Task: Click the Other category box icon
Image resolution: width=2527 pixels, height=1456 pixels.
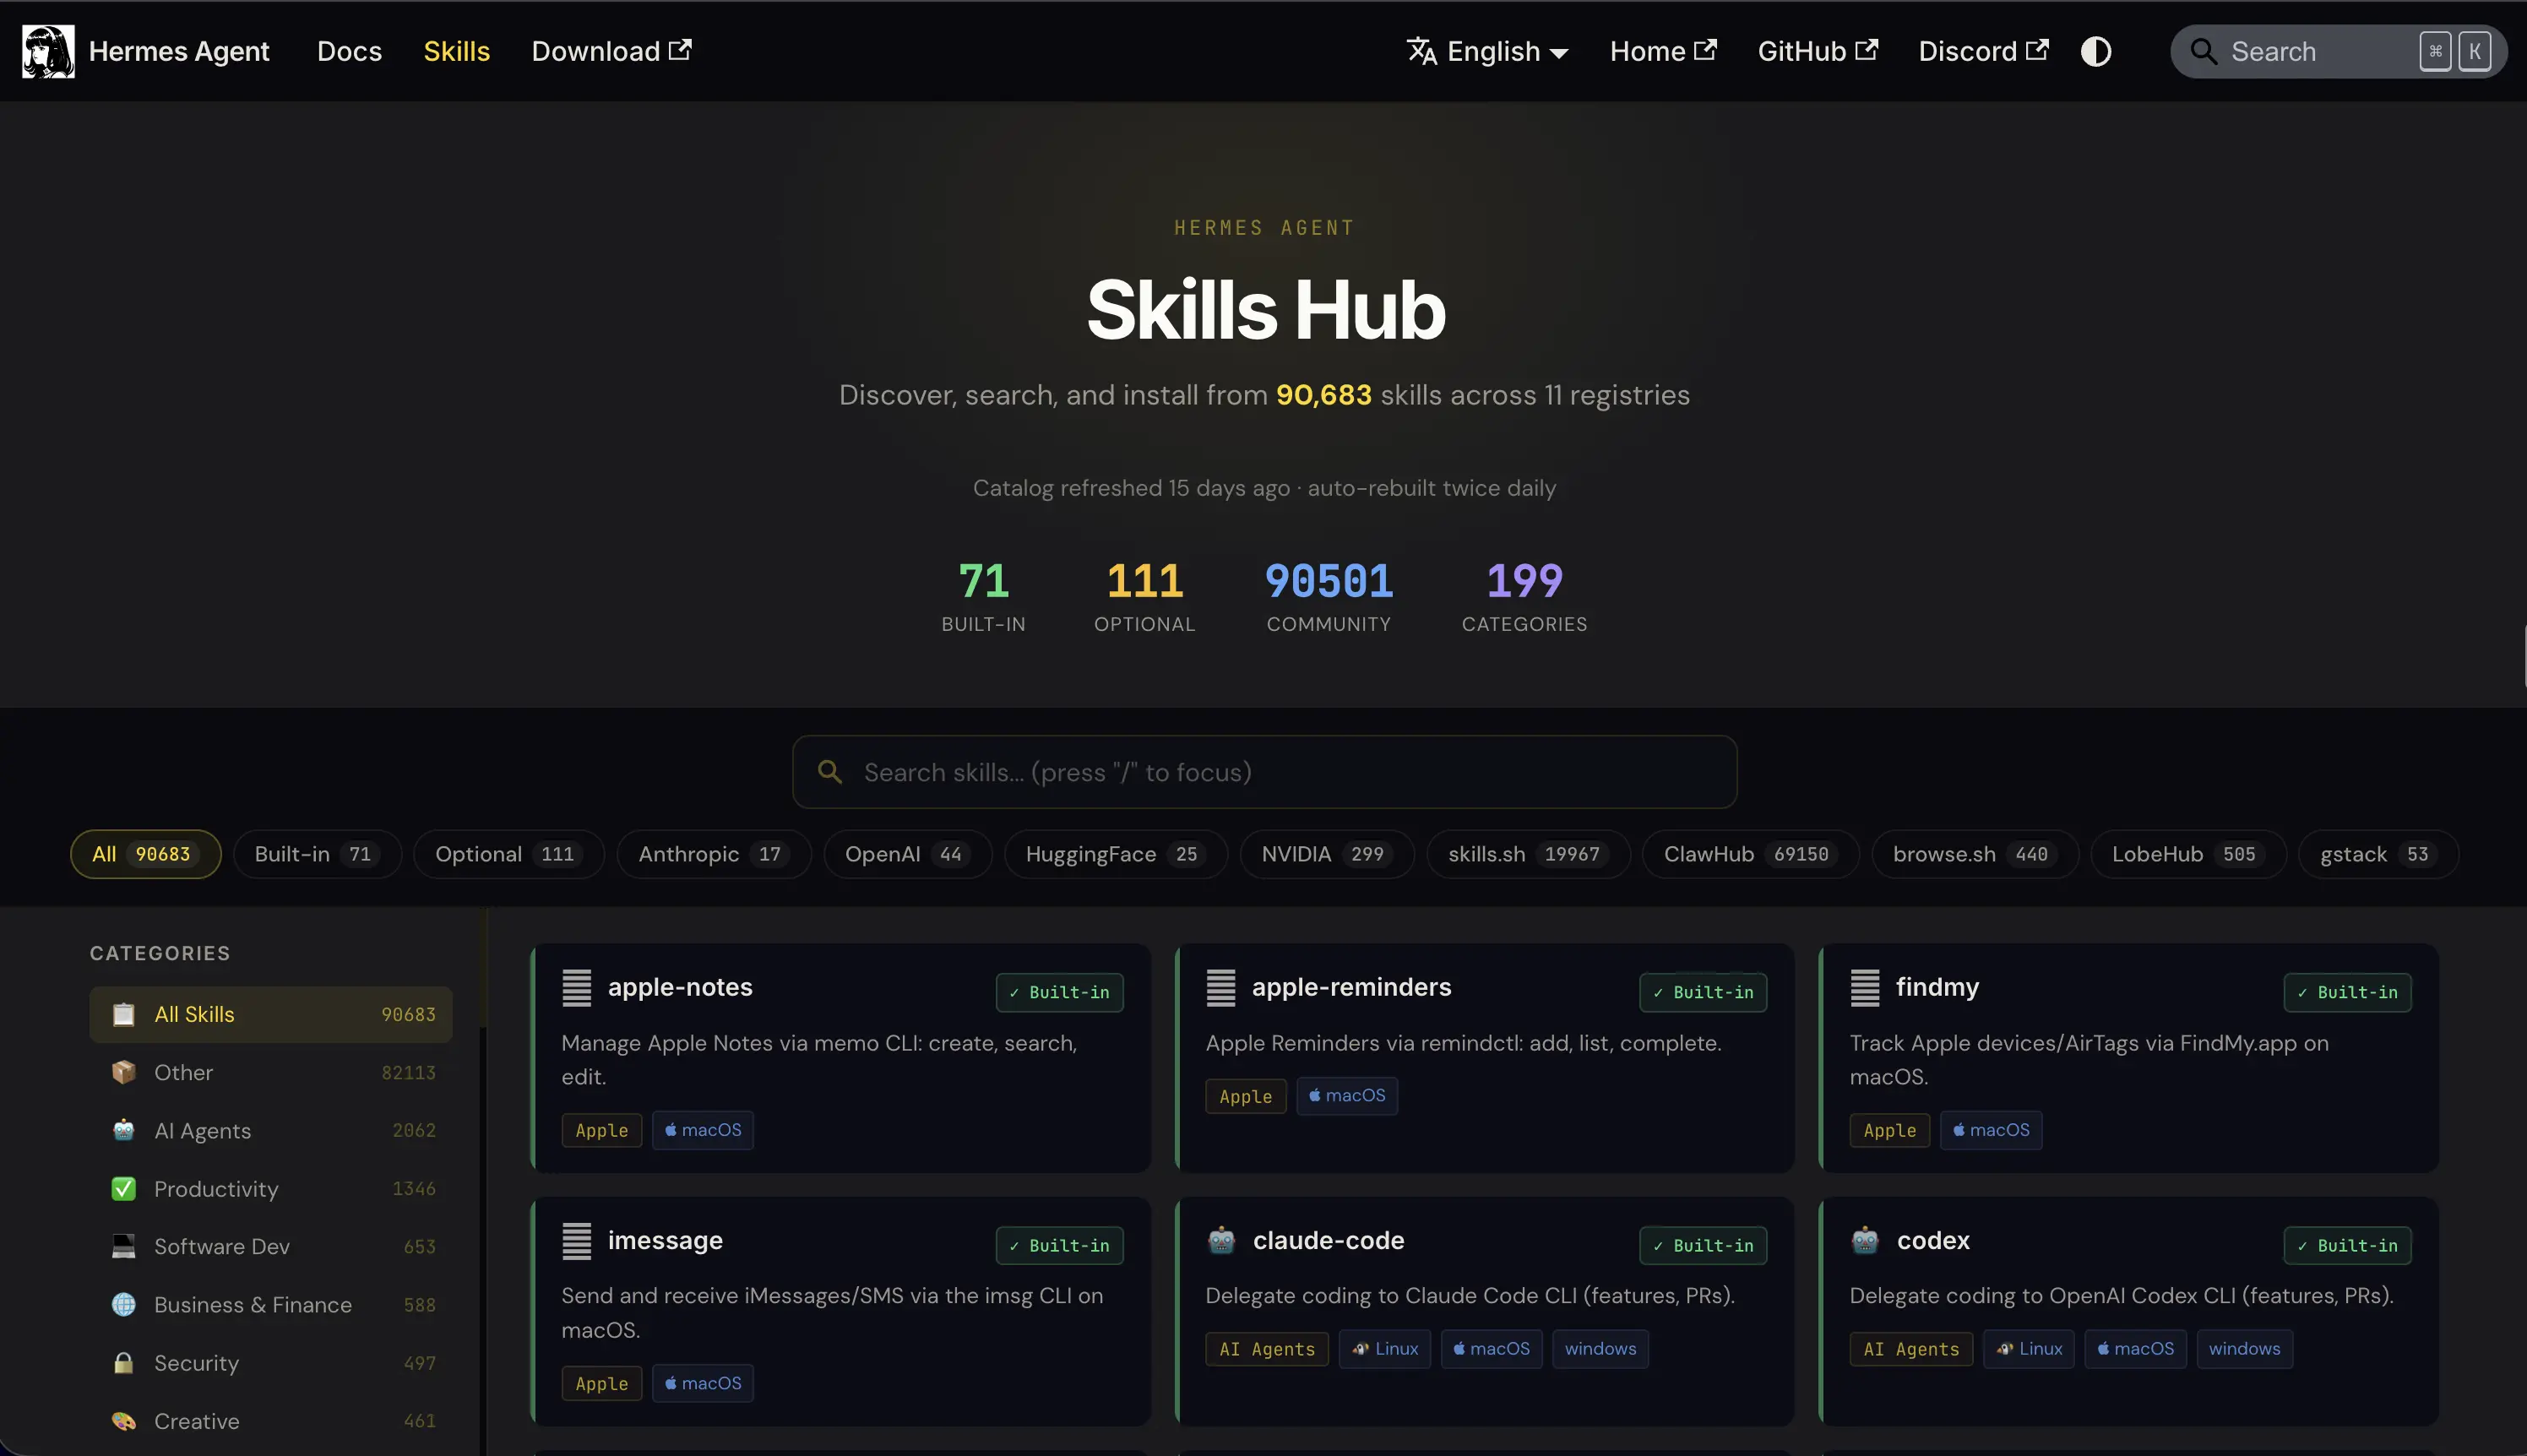Action: click(124, 1073)
